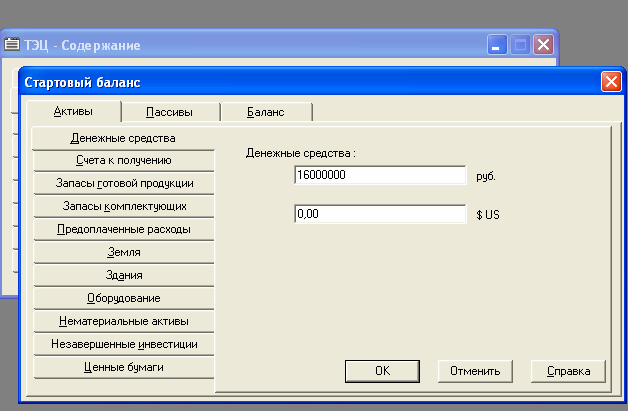Open Запасы готовой продукции section
Image resolution: width=628 pixels, height=411 pixels.
click(x=124, y=183)
